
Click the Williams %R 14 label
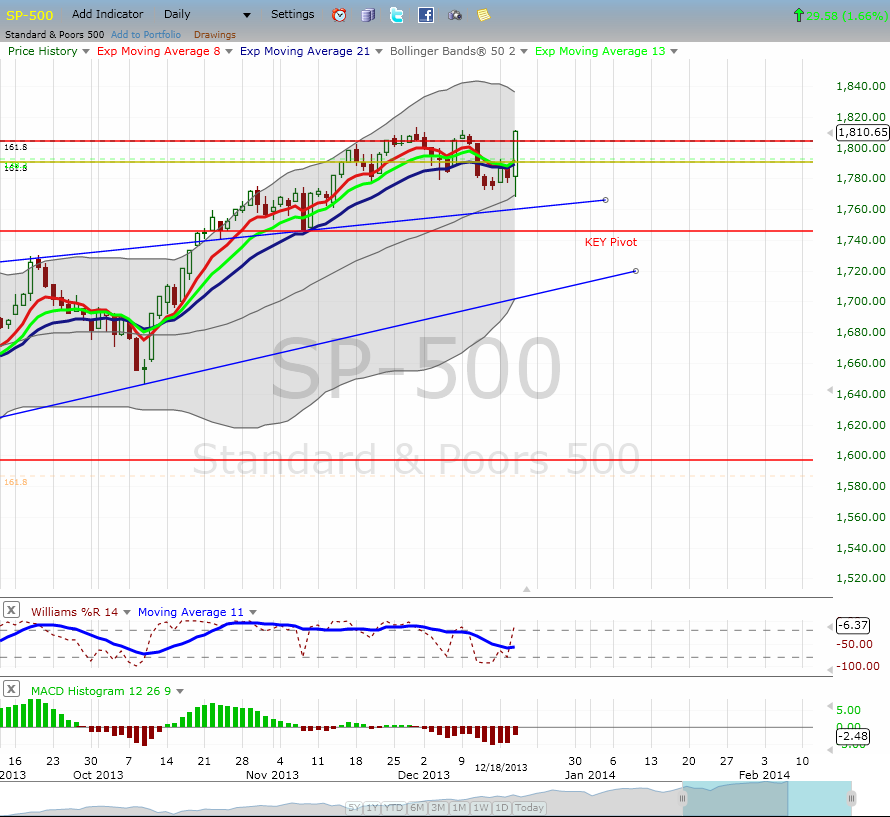pos(74,612)
